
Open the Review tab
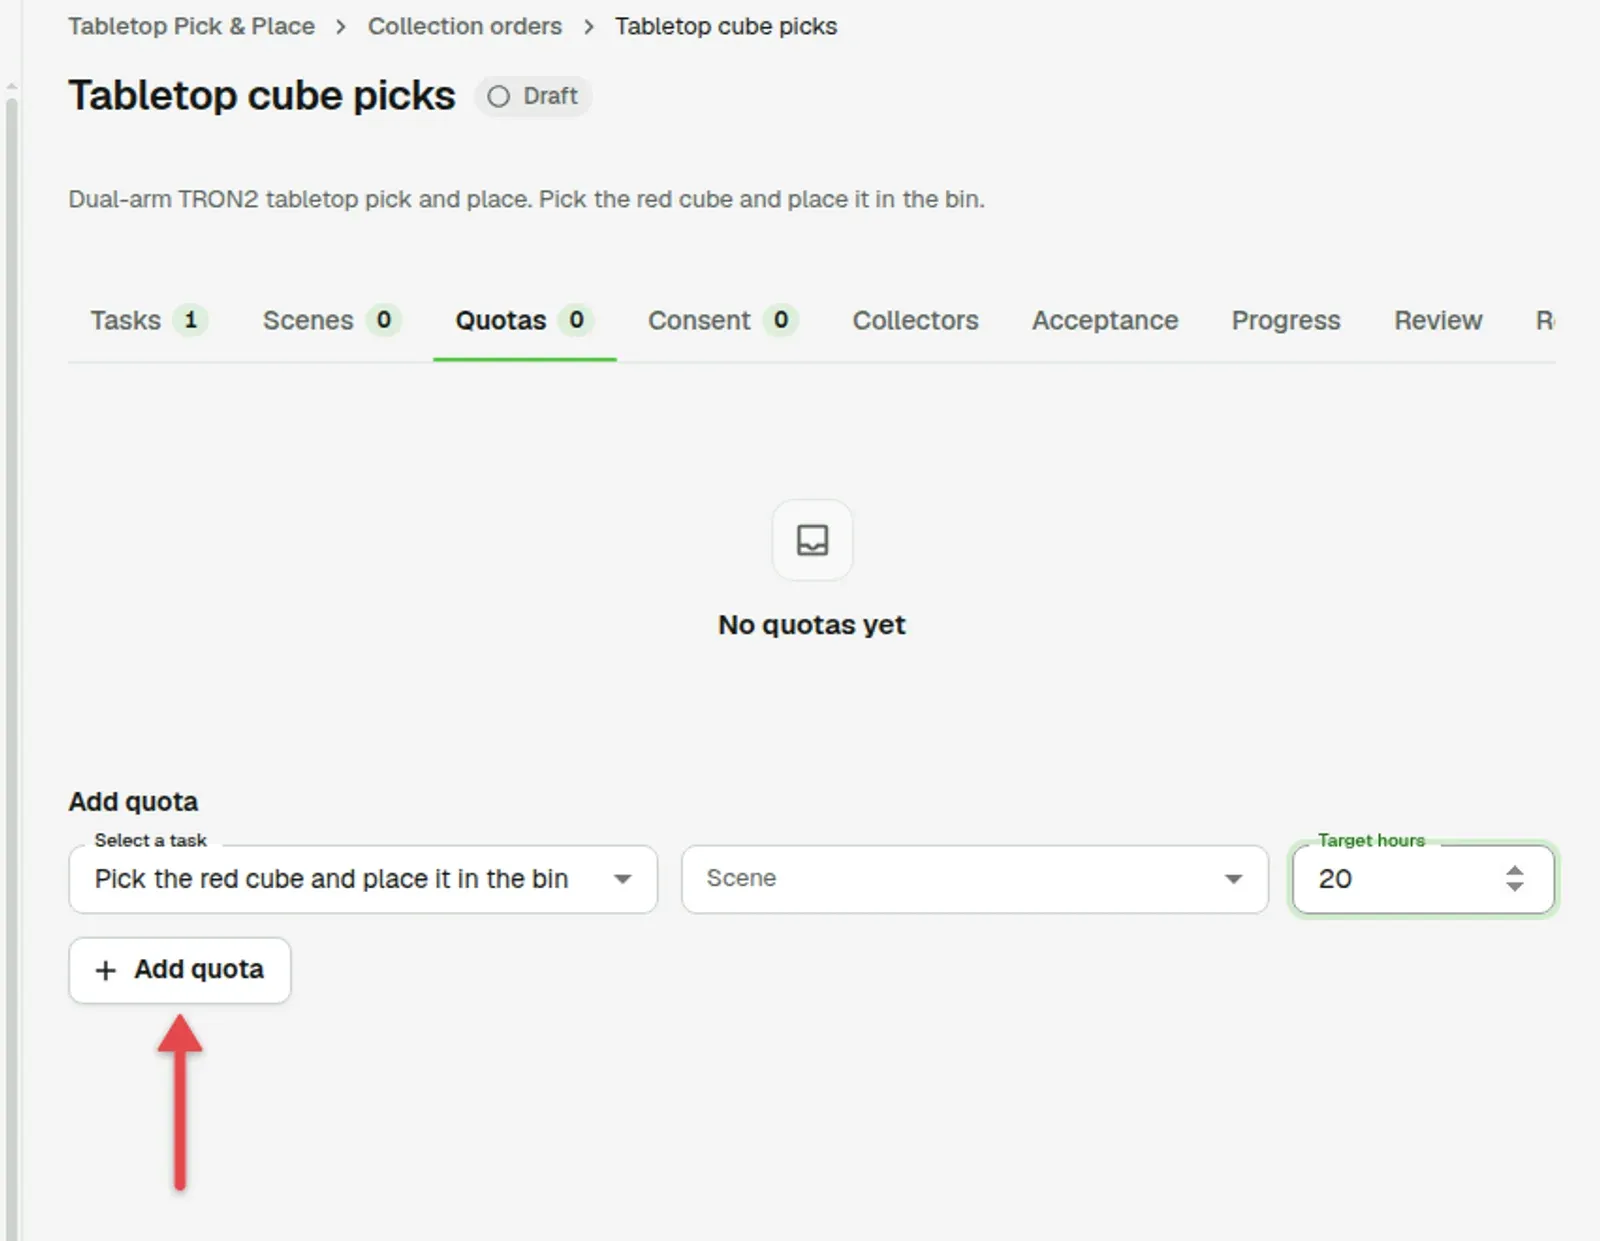[x=1438, y=320]
